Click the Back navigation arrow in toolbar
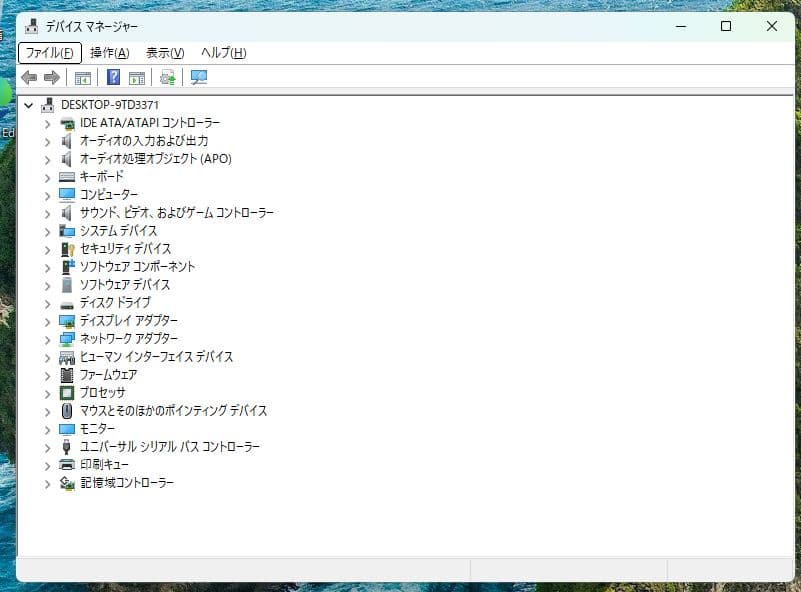This screenshot has height=592, width=801. click(27, 77)
